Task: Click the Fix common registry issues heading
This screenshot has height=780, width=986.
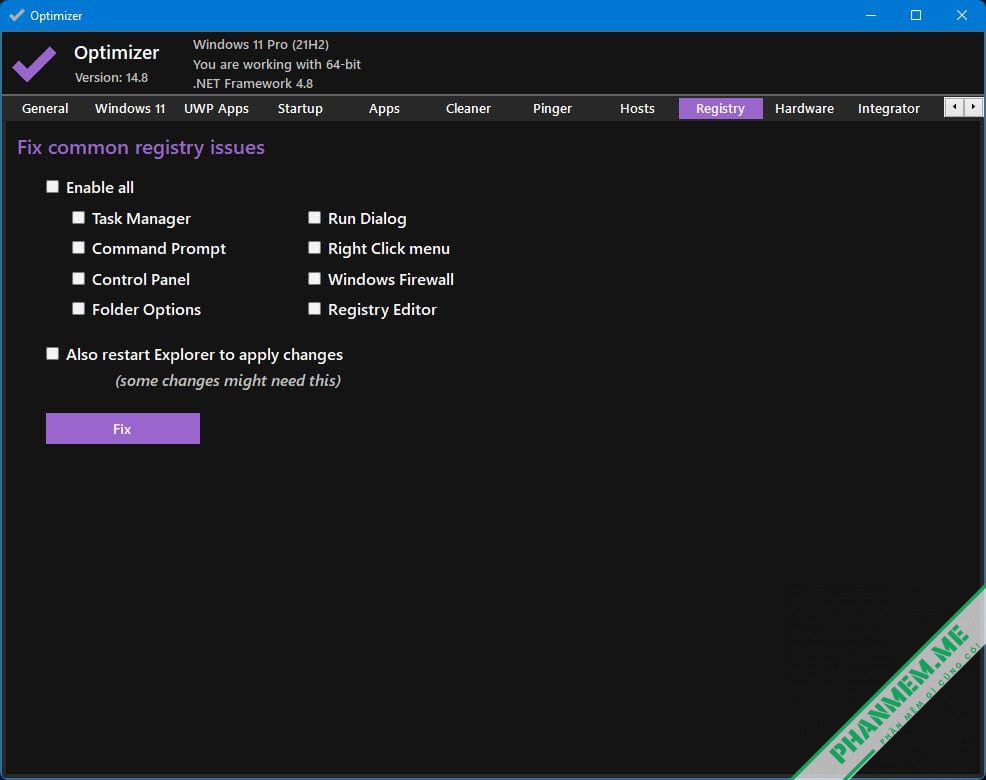Action: coord(141,148)
